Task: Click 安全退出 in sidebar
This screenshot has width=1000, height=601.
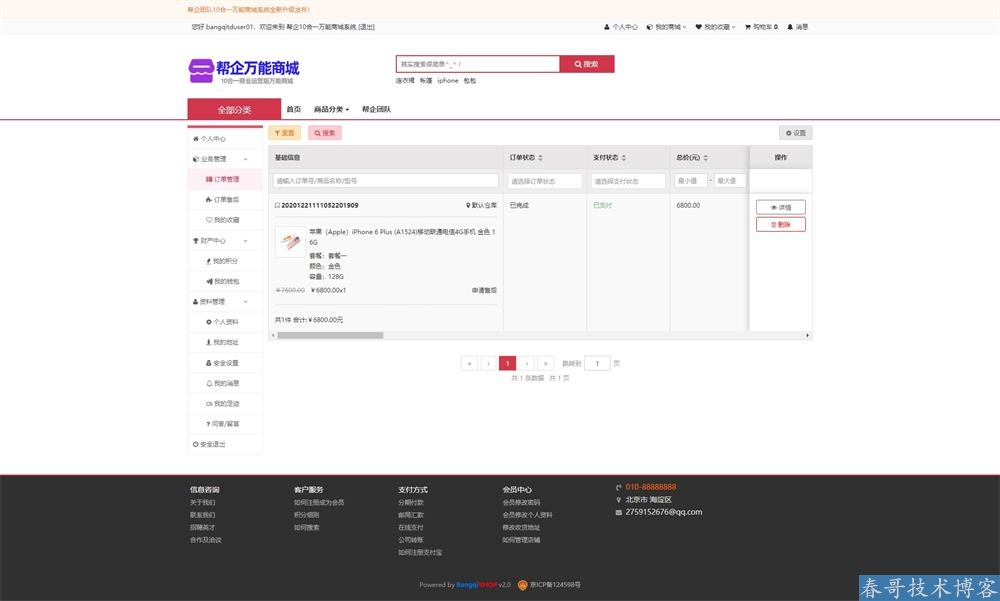Action: [x=225, y=444]
